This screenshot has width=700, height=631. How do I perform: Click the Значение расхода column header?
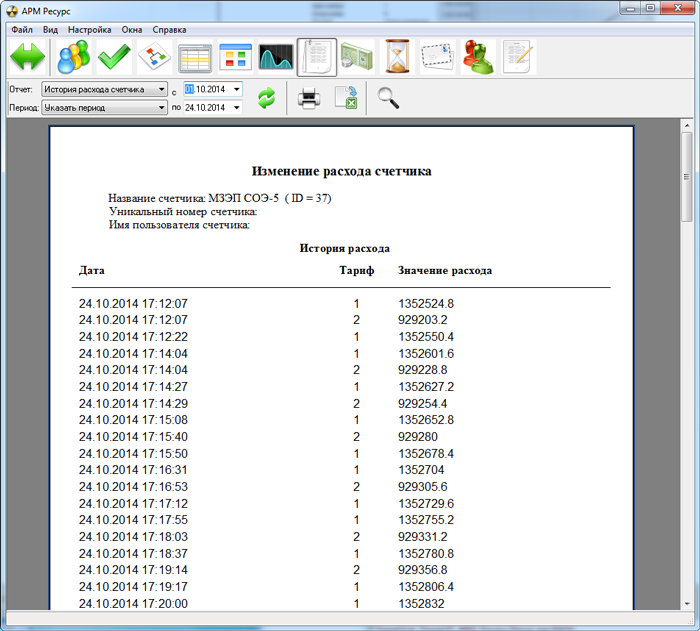coord(445,271)
